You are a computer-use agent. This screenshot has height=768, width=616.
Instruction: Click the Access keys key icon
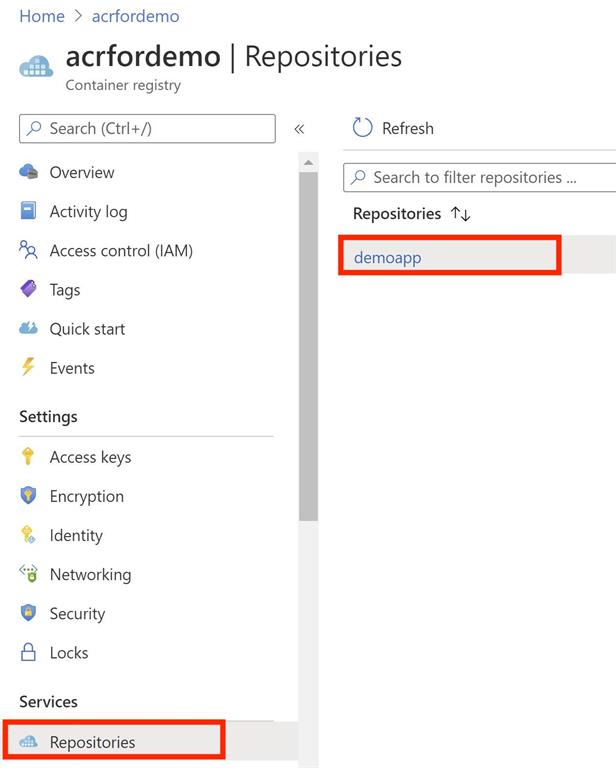point(28,456)
